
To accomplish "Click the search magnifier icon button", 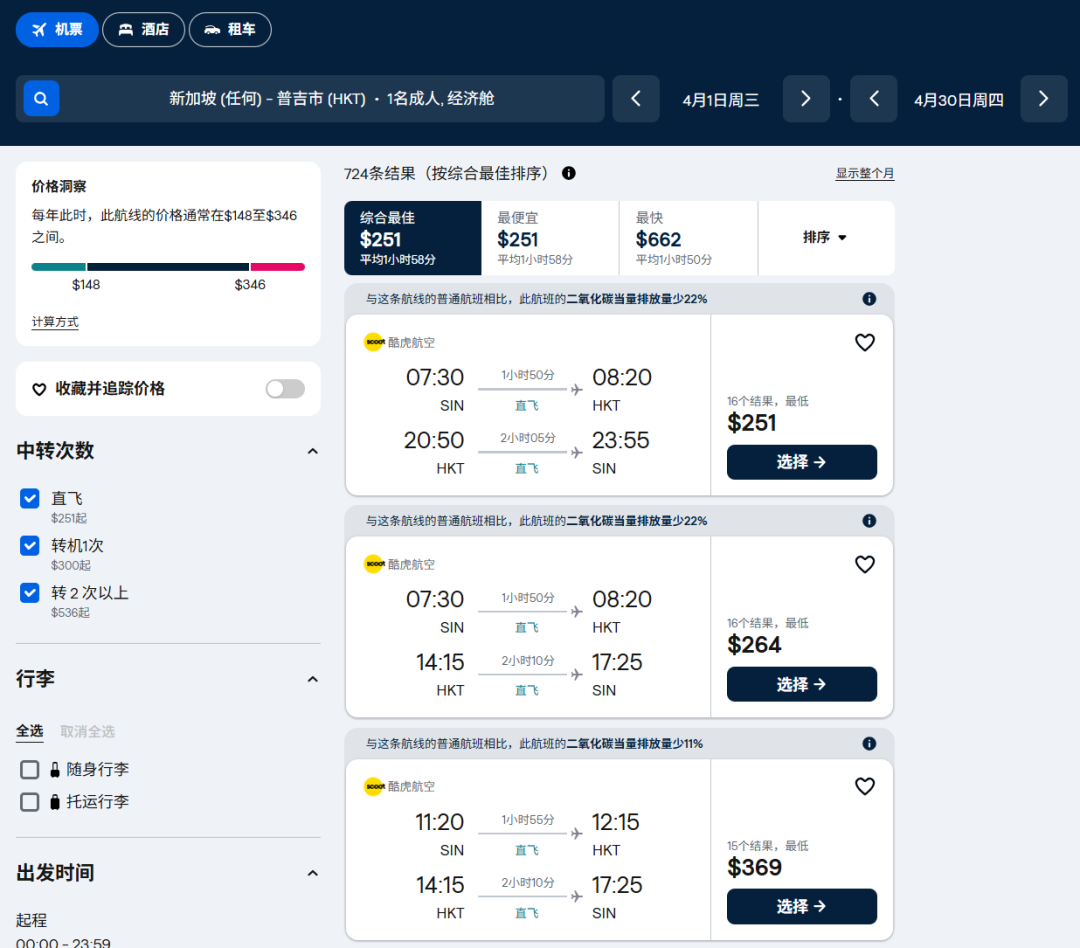I will pos(41,99).
